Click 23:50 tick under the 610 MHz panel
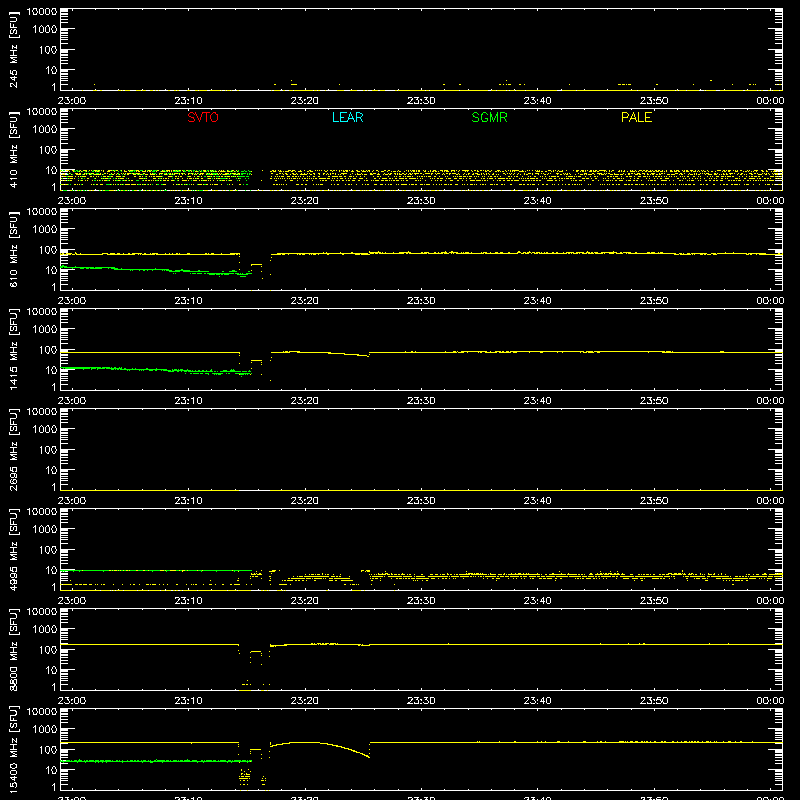The image size is (800, 800). tap(654, 301)
